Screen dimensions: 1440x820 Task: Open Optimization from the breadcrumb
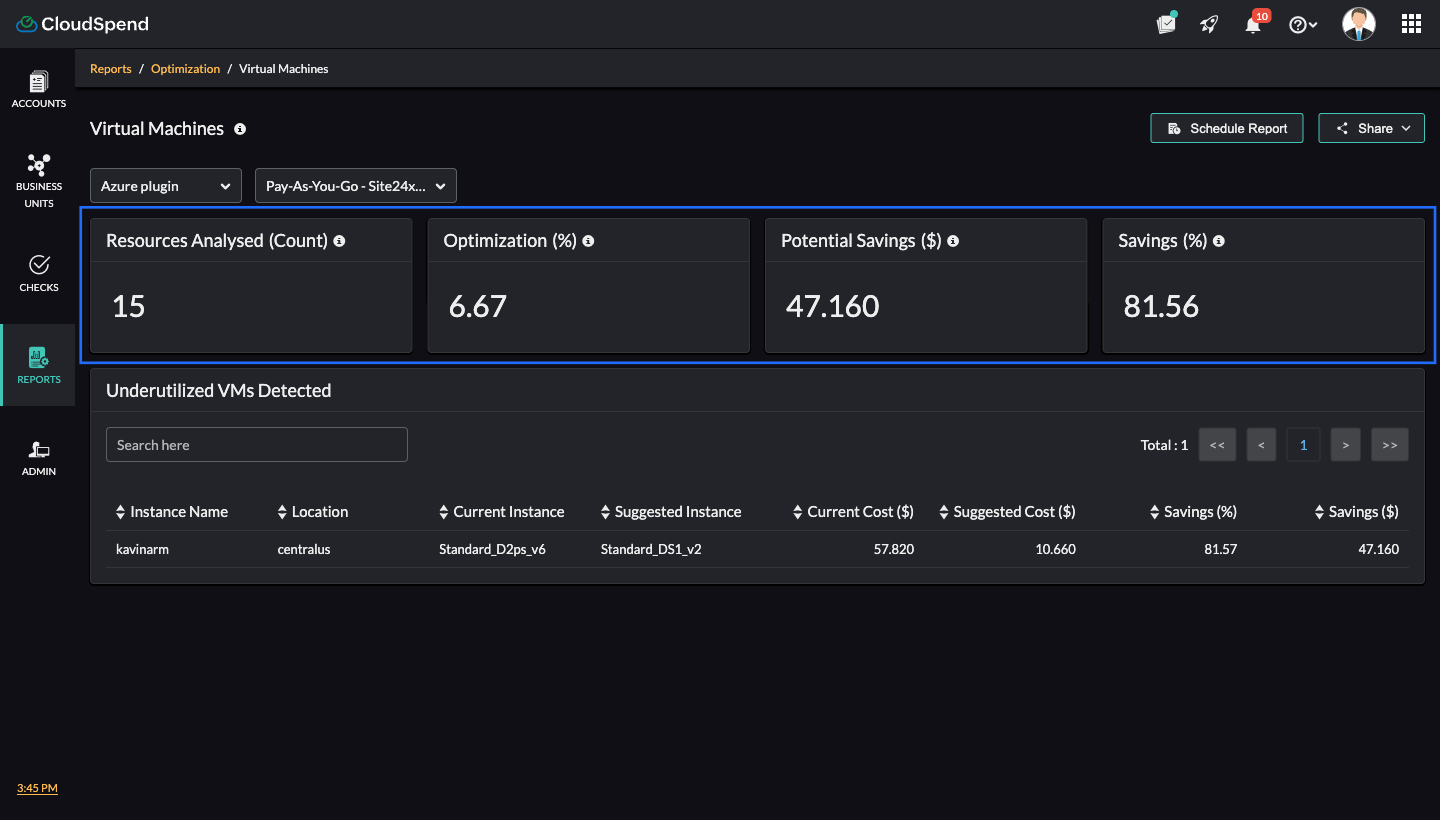tap(185, 68)
